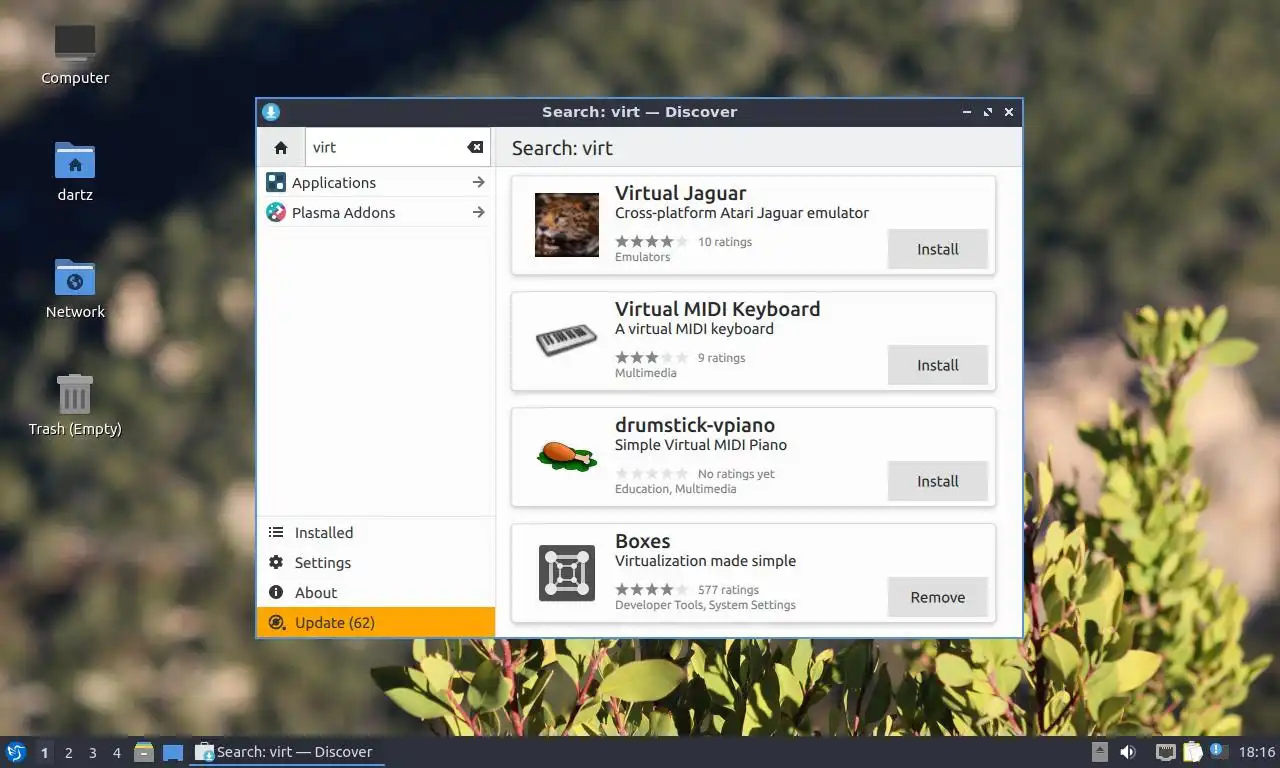Click 'Cross-platform Atari Jaguar emulator' description
Image resolution: width=1280 pixels, height=768 pixels.
742,213
